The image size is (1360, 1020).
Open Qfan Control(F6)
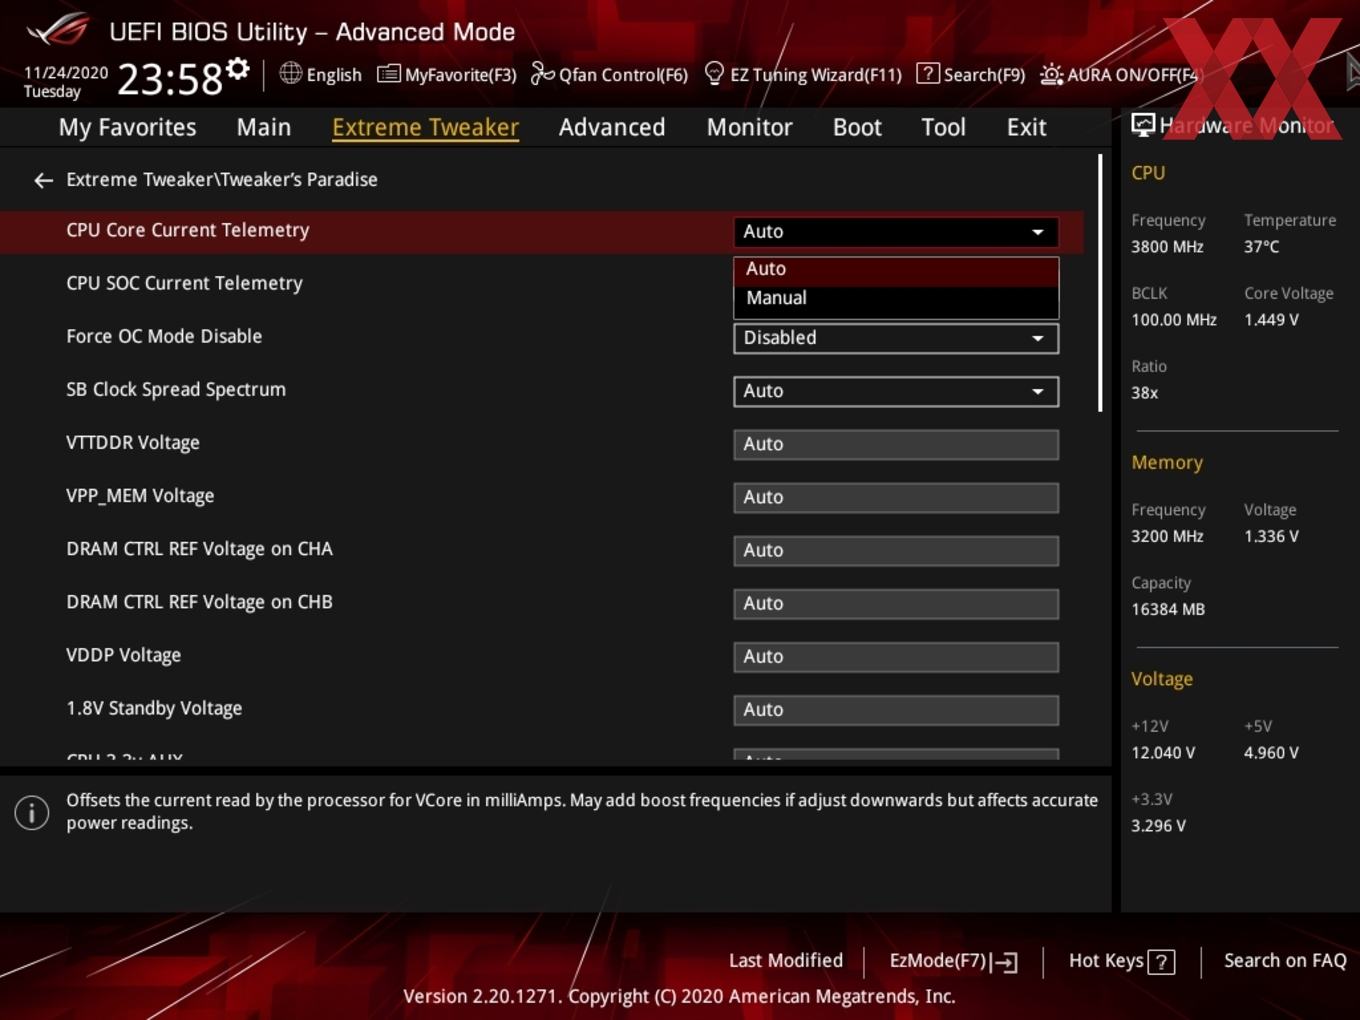point(609,74)
